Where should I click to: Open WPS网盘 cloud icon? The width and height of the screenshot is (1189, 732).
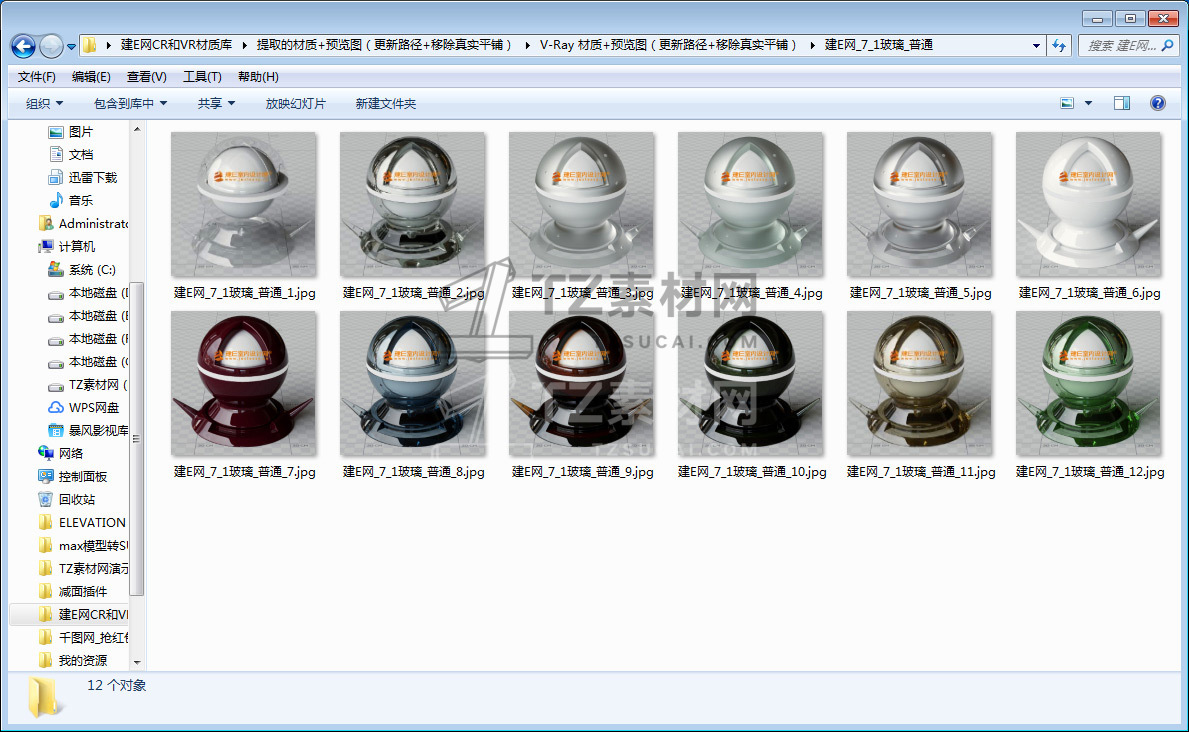coord(56,407)
